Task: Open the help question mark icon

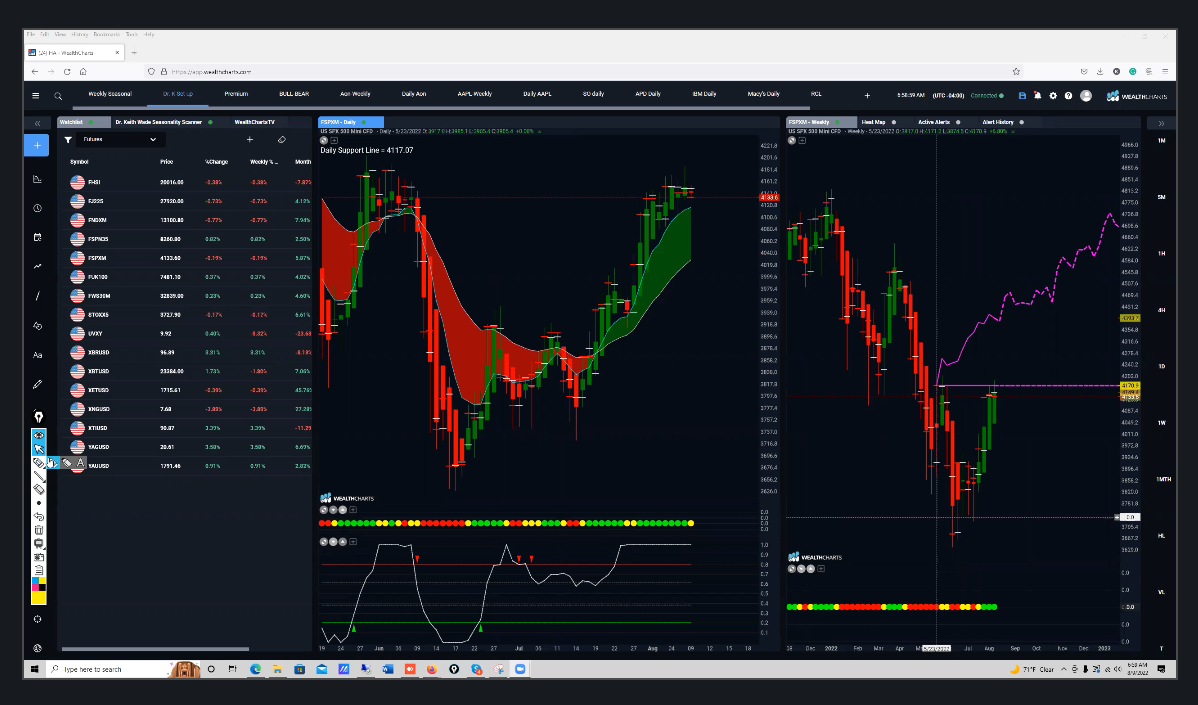Action: [x=1068, y=95]
